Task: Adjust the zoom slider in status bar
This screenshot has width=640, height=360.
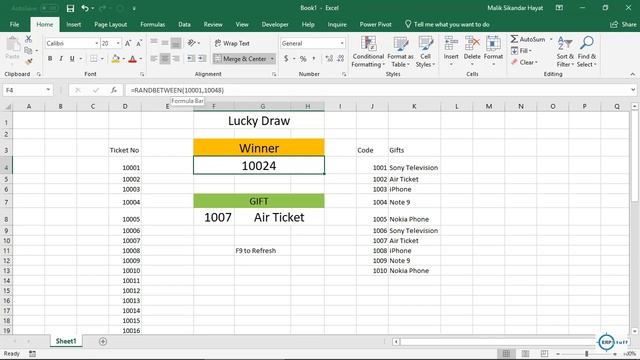Action: 587,353
